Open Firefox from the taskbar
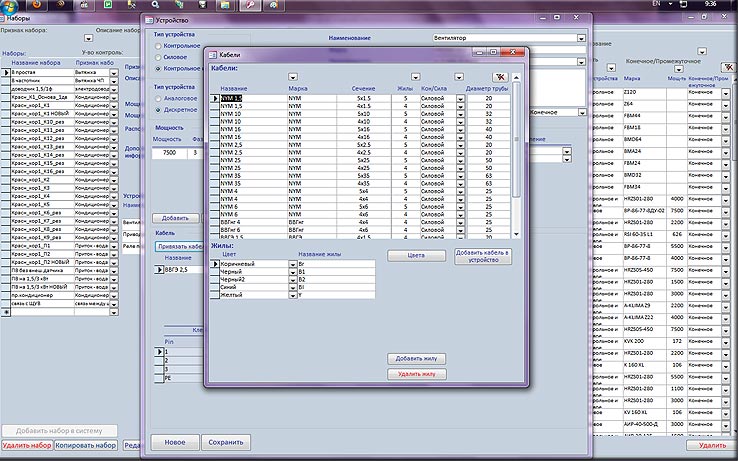The width and height of the screenshot is (738, 461). 37,5
